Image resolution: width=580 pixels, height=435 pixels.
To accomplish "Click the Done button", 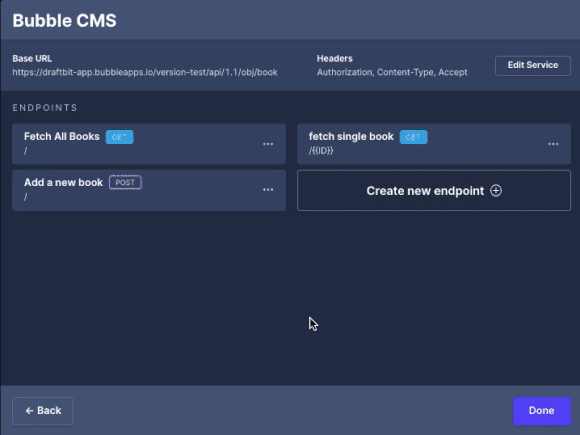I will (542, 411).
